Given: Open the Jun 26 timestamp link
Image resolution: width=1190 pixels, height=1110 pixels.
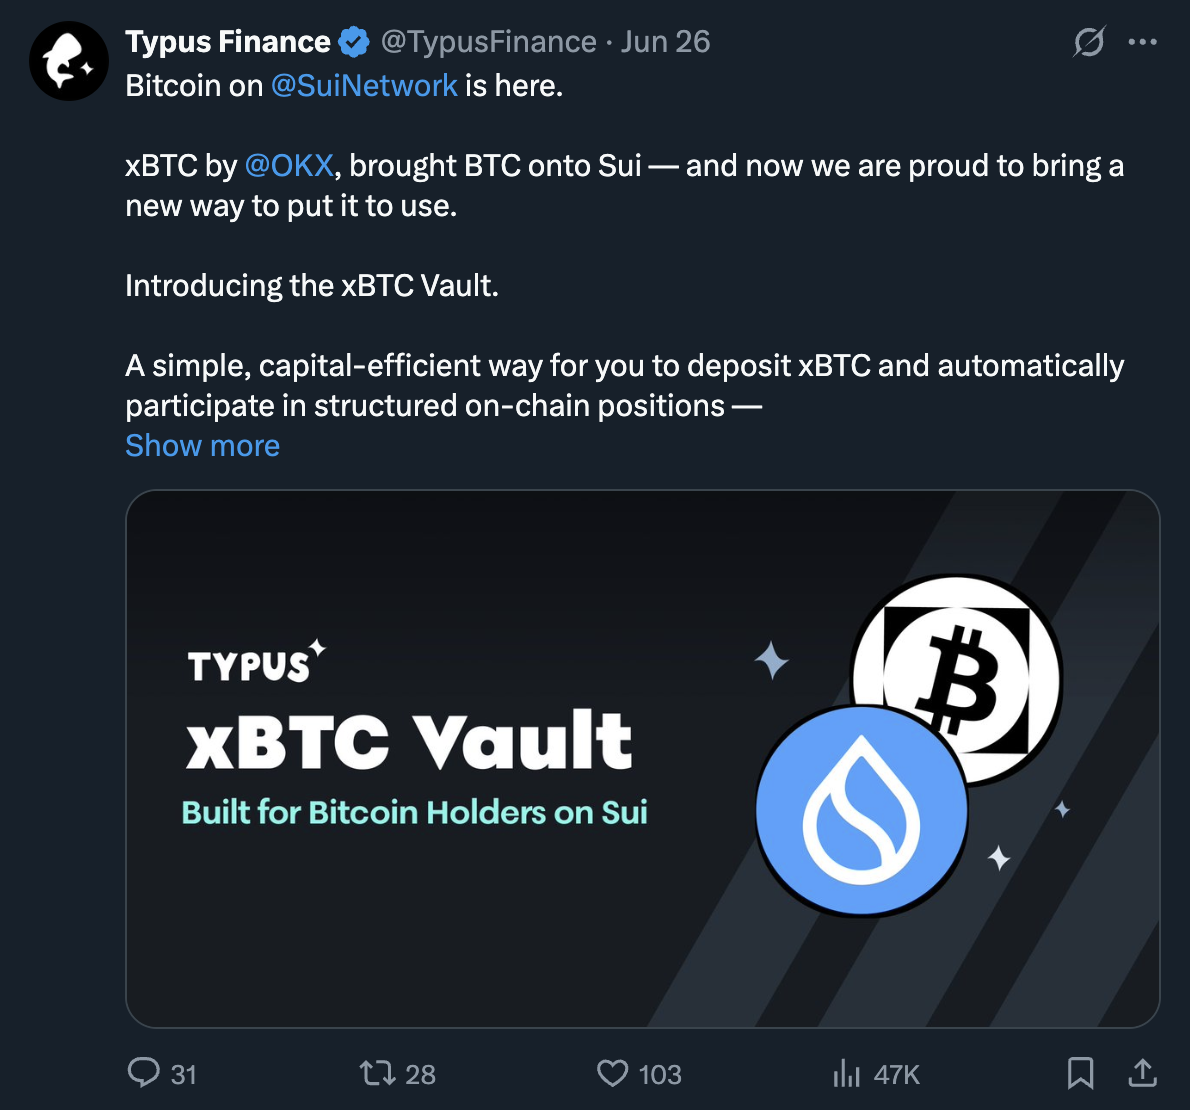Looking at the screenshot, I should [665, 42].
